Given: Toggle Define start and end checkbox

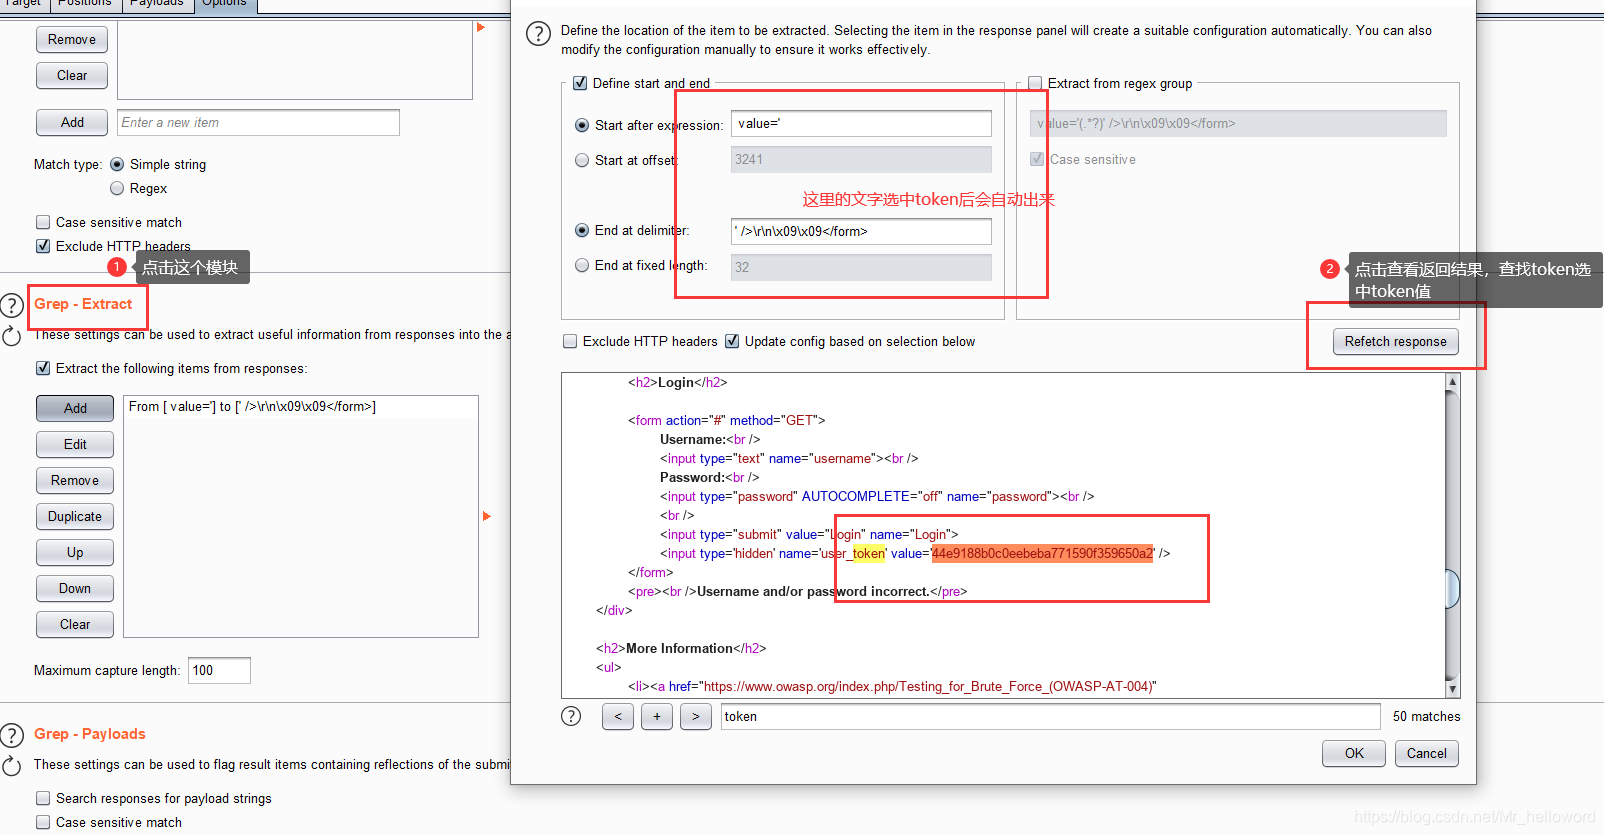Looking at the screenshot, I should [580, 83].
